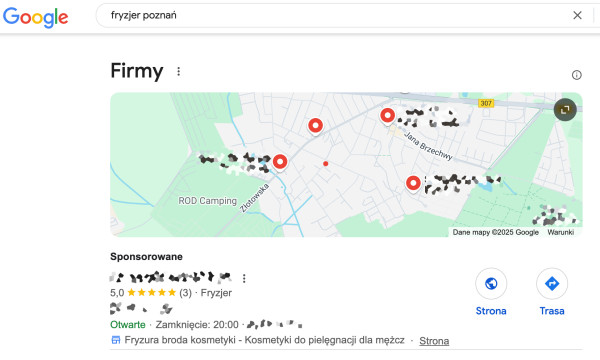Viewport: 600px width, 360px height.
Task: Select the map pin near Jana Brzechwy
Action: (387, 116)
